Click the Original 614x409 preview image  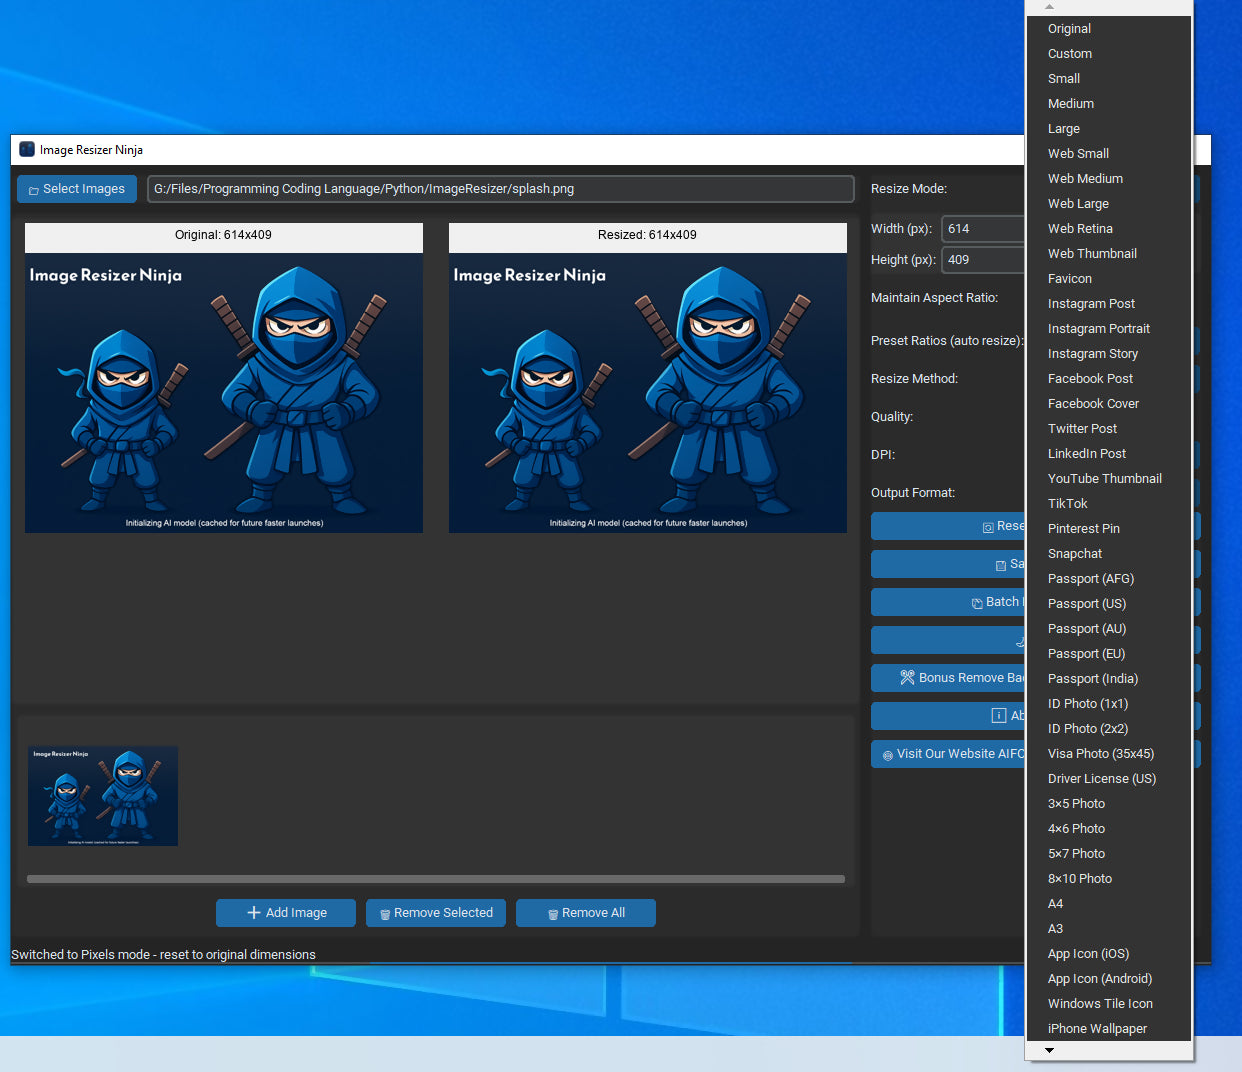click(x=224, y=393)
